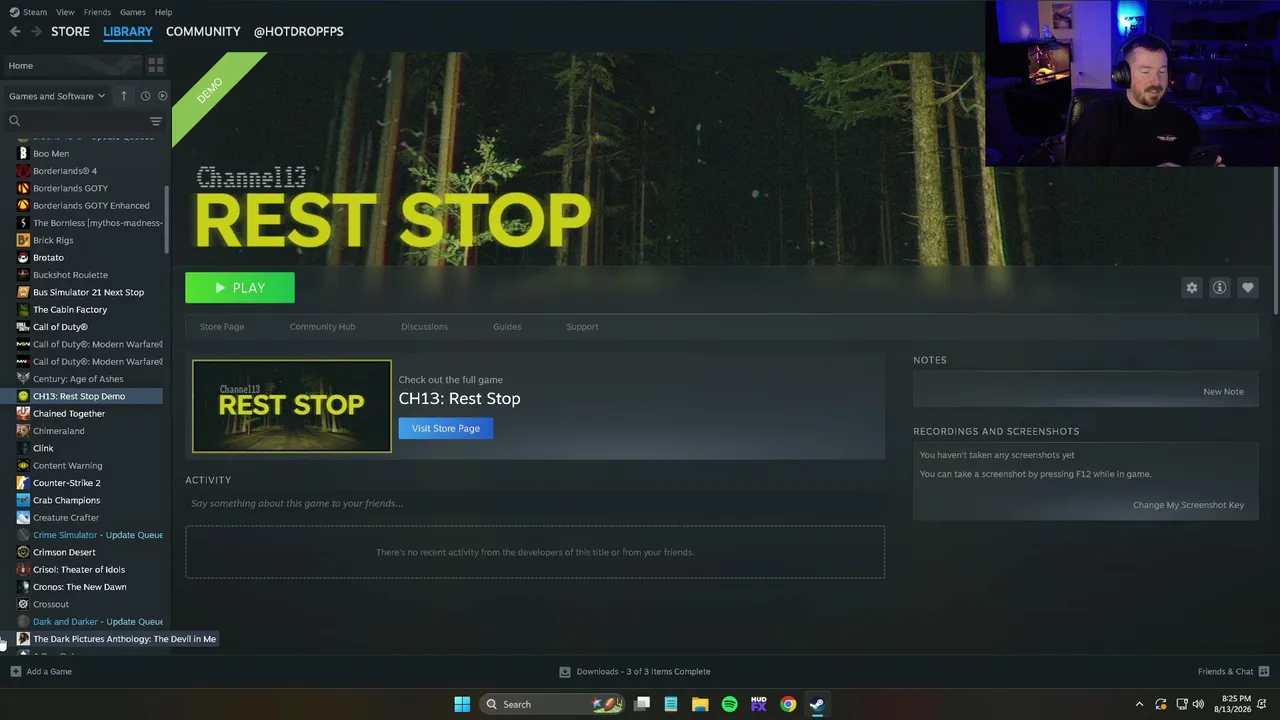Select Buckshot Roulette in the library
Image resolution: width=1280 pixels, height=720 pixels.
tap(70, 275)
